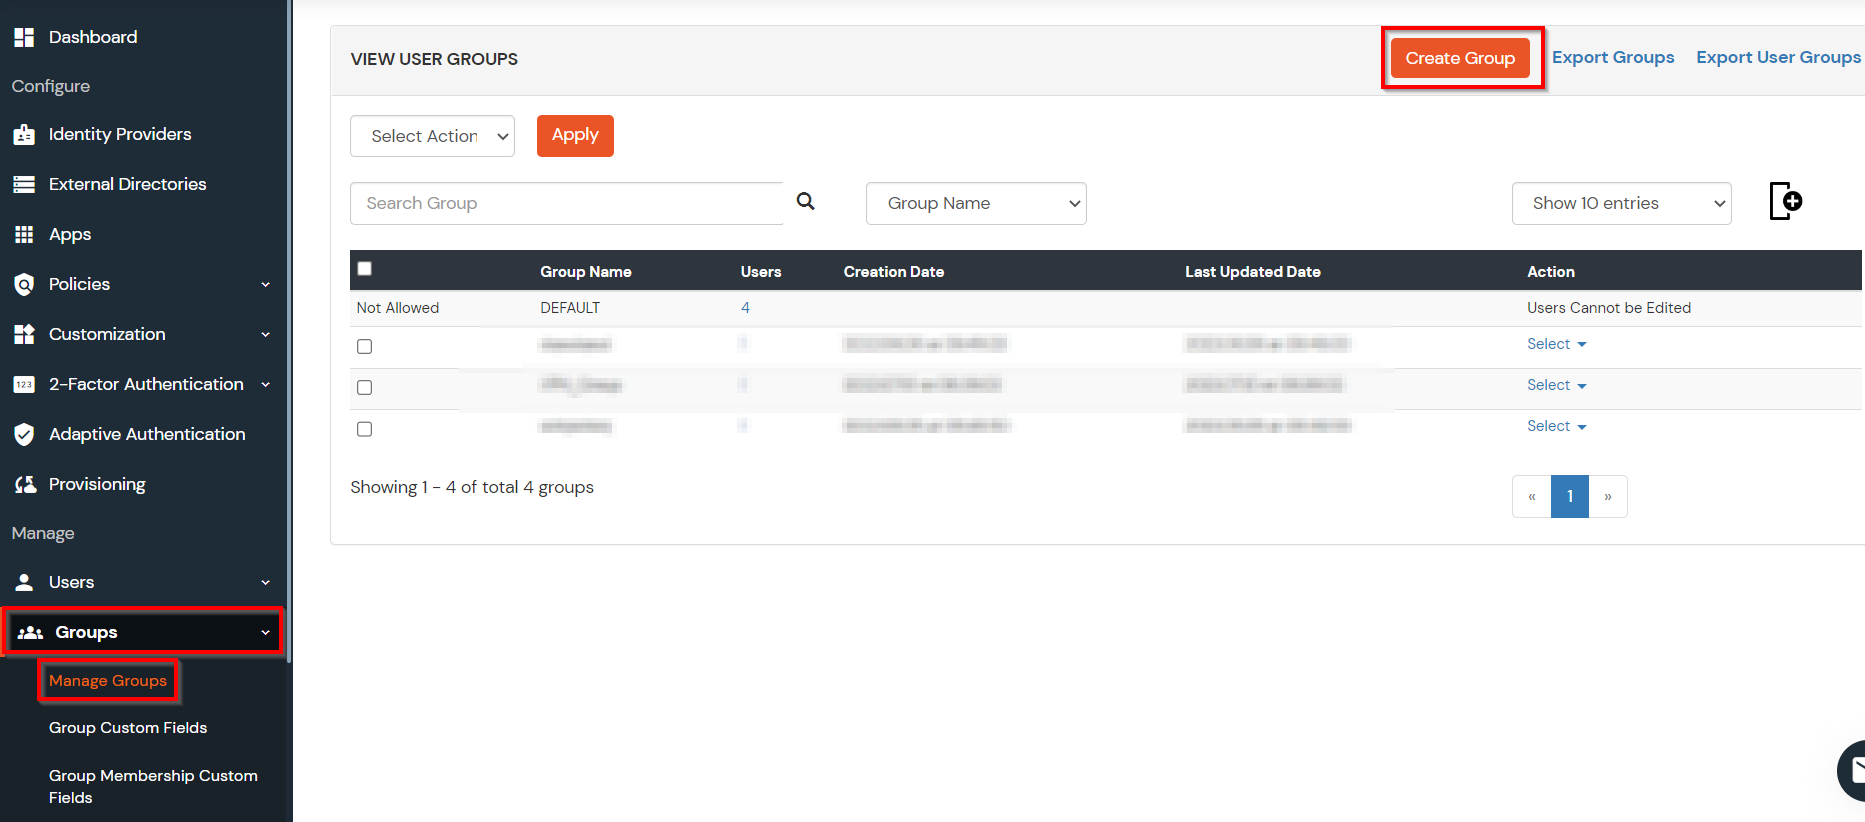Image resolution: width=1865 pixels, height=822 pixels.
Task: Click the Adaptive Authentication shield-check icon
Action: (x=24, y=434)
